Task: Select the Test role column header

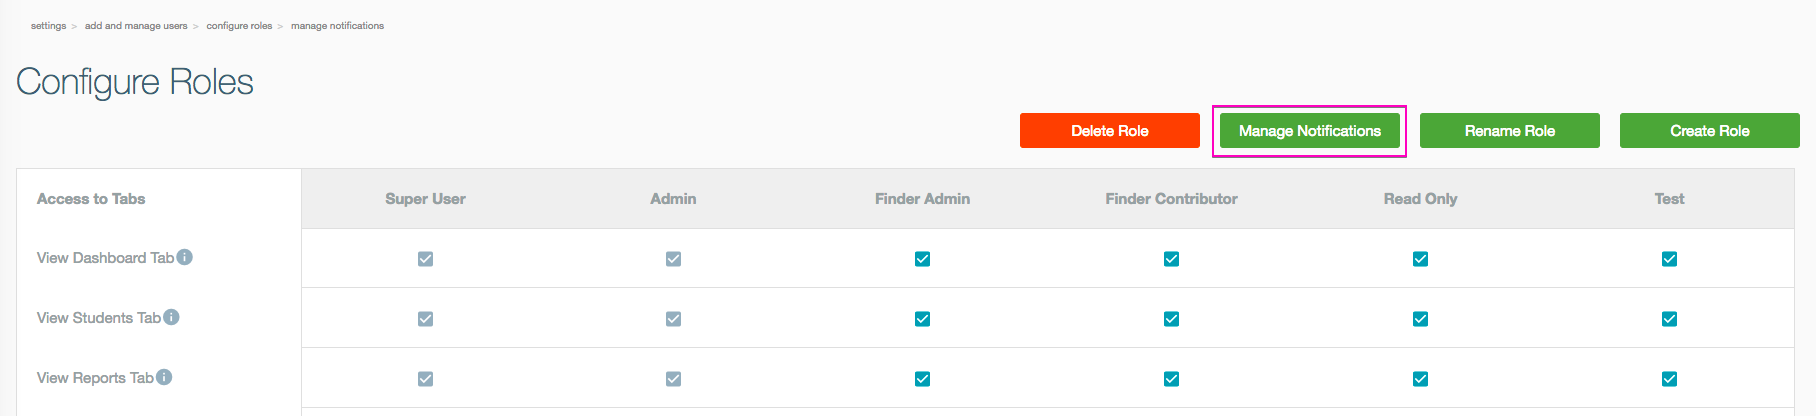Action: tap(1669, 199)
